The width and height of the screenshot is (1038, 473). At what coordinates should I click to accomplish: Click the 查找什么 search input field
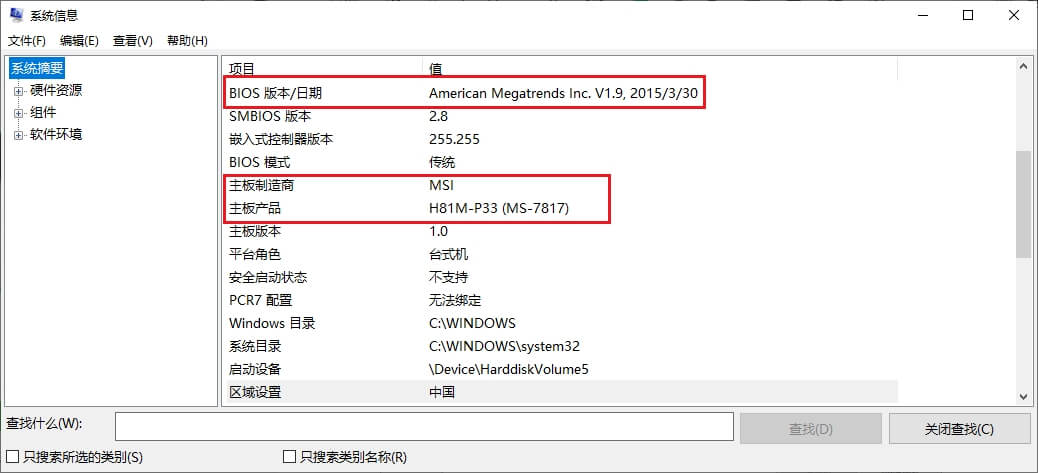pyautogui.click(x=424, y=427)
